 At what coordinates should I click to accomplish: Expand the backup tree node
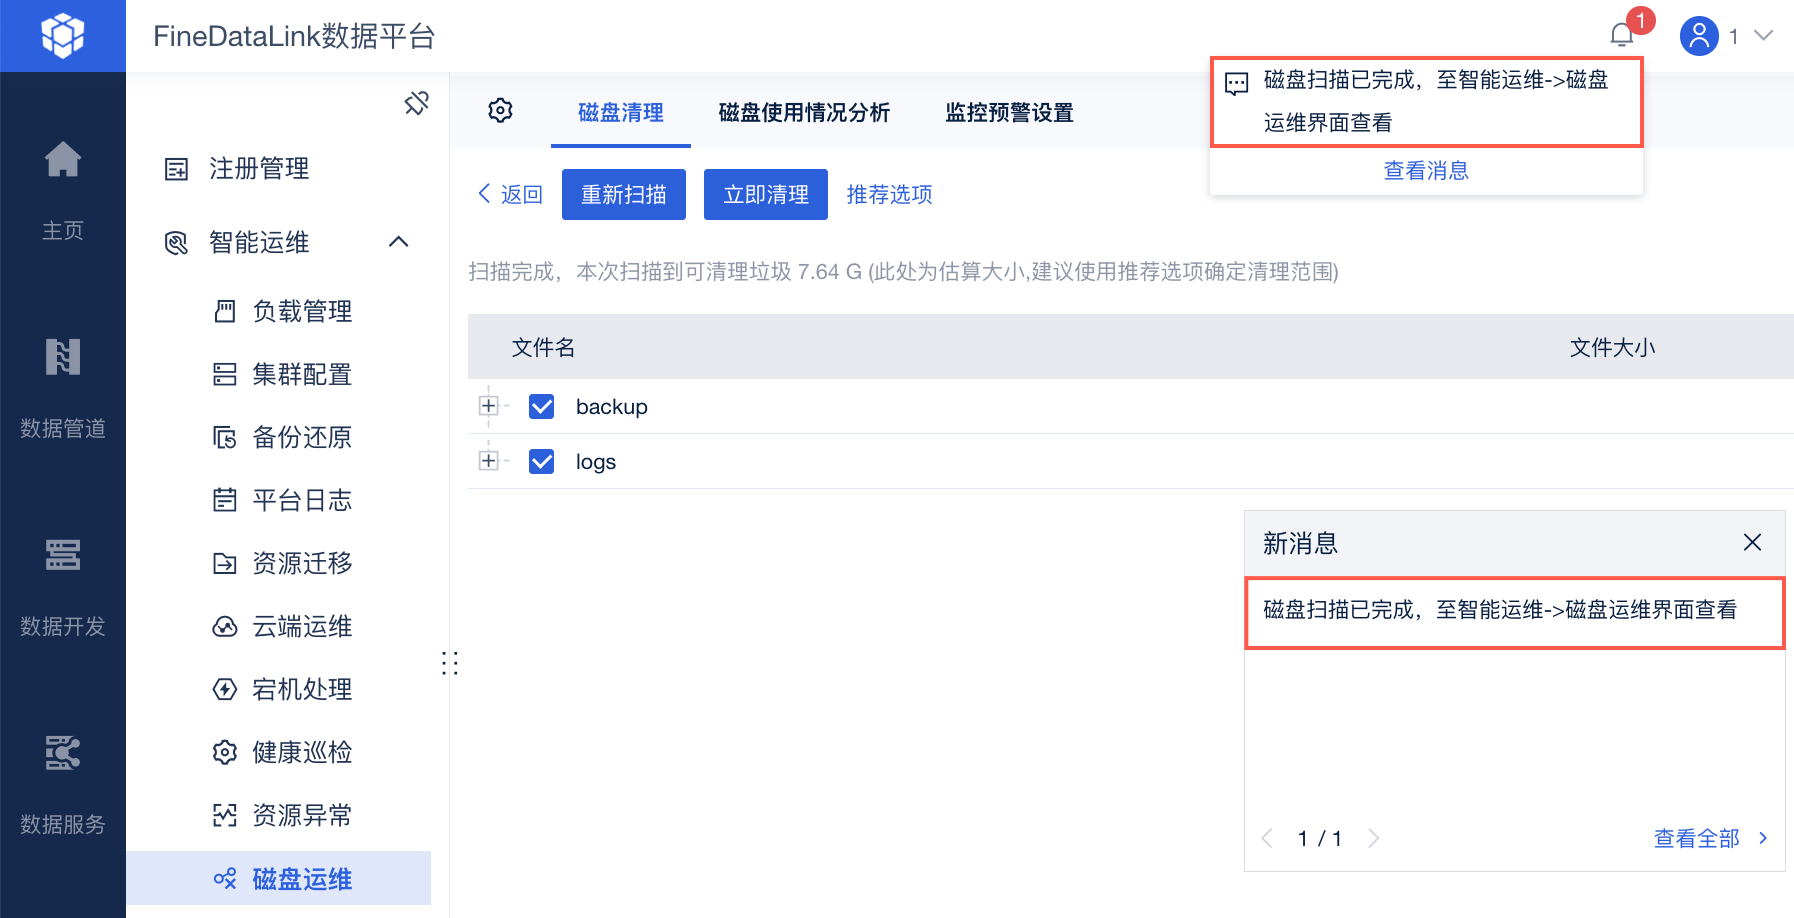coord(488,406)
